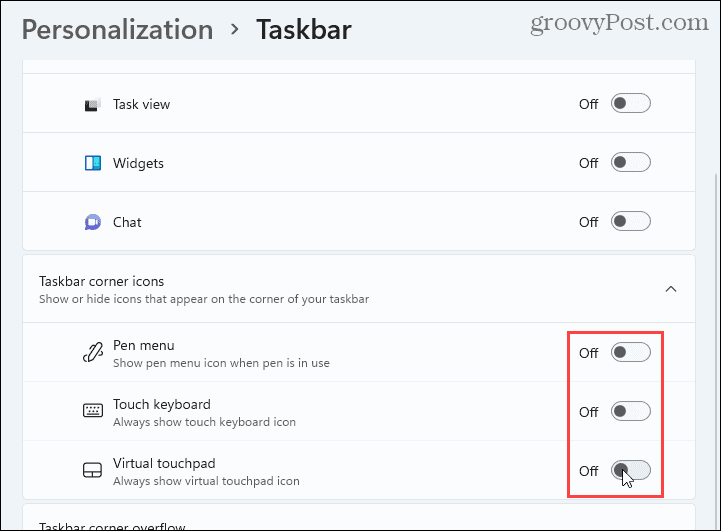The height and width of the screenshot is (531, 721).
Task: Go back to Personalization breadcrumb
Action: pos(117,30)
